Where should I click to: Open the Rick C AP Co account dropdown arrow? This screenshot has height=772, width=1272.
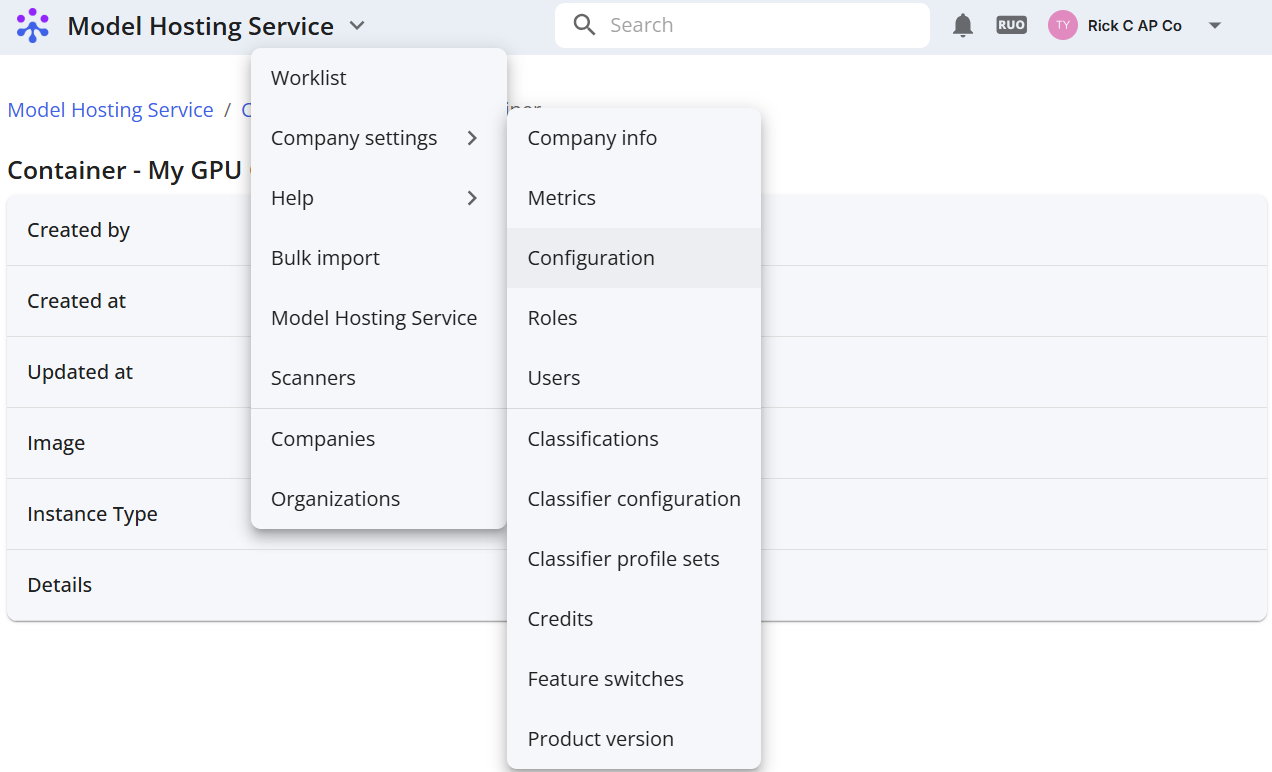(1215, 26)
